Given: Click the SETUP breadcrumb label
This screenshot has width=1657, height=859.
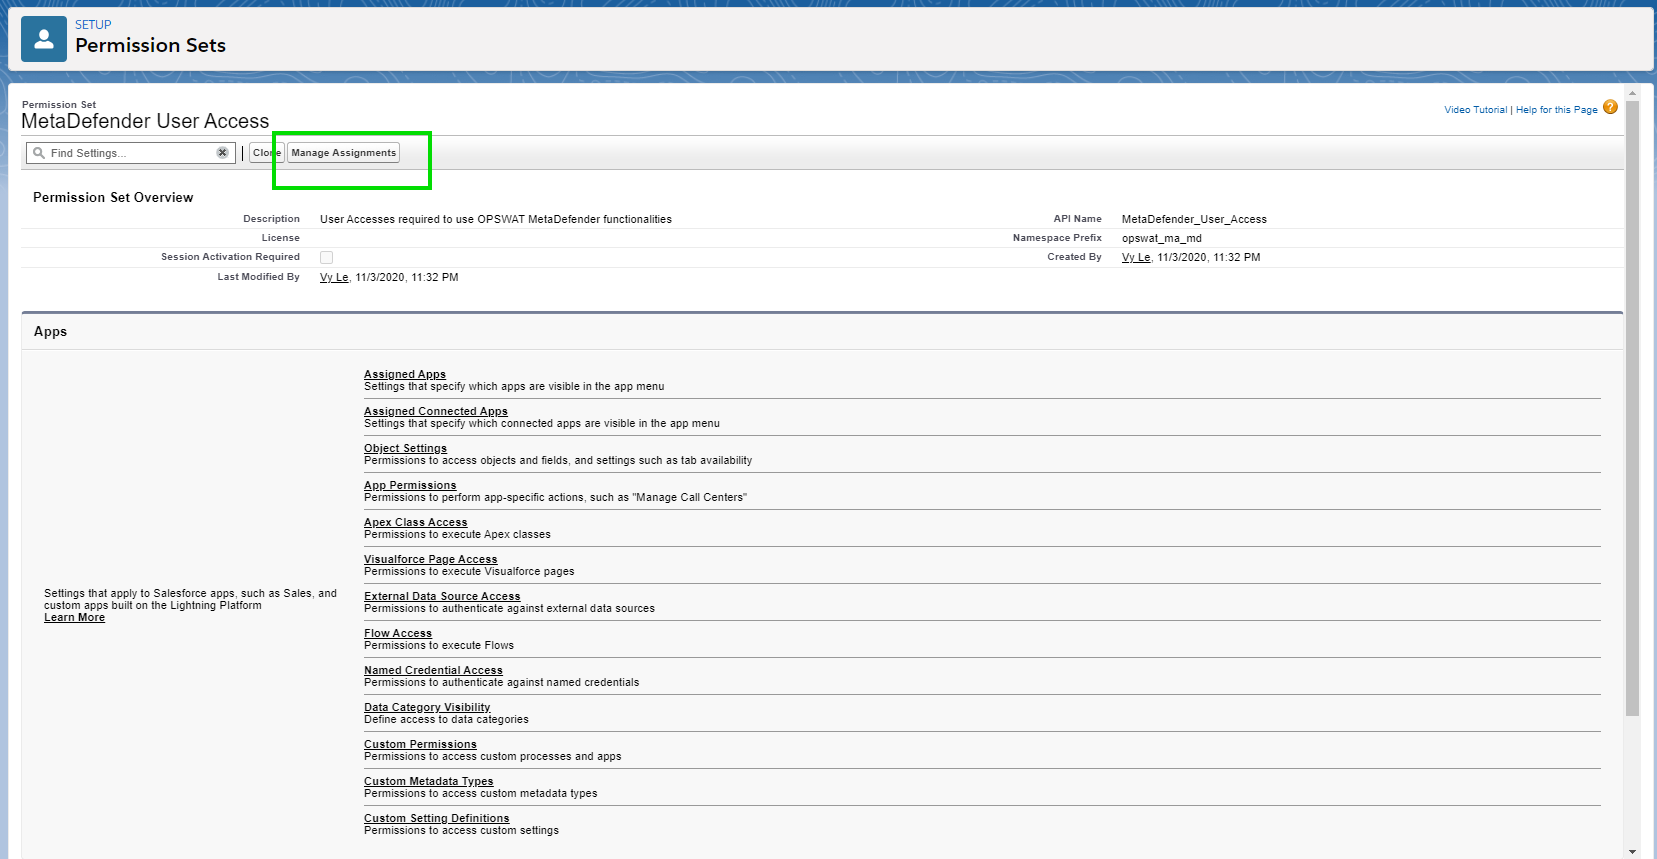Looking at the screenshot, I should point(93,25).
